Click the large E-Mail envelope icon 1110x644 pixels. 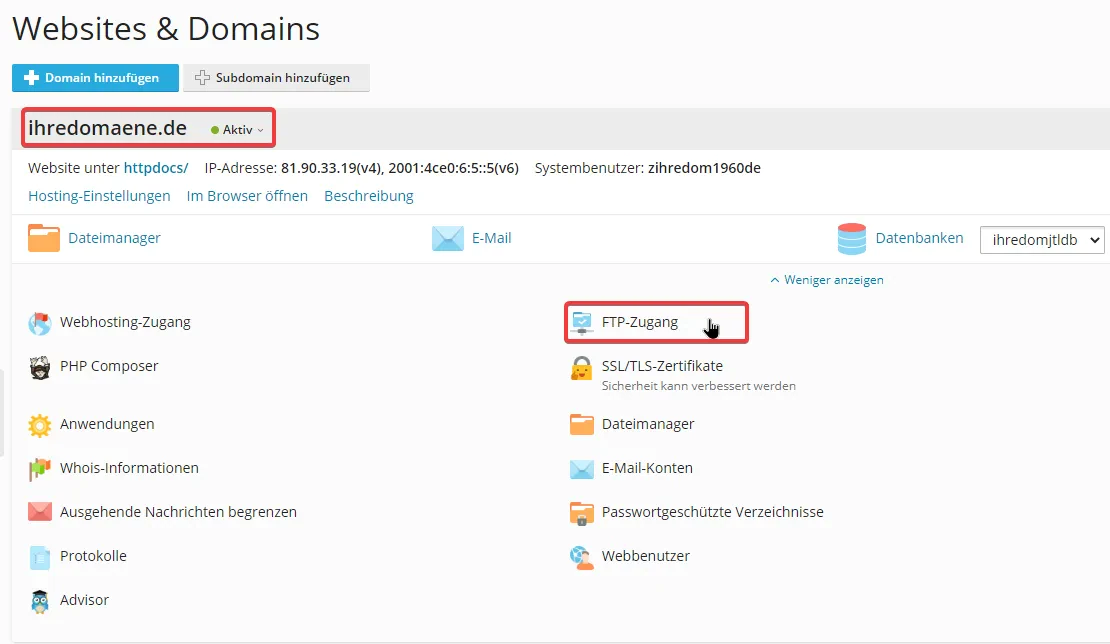[x=448, y=238]
